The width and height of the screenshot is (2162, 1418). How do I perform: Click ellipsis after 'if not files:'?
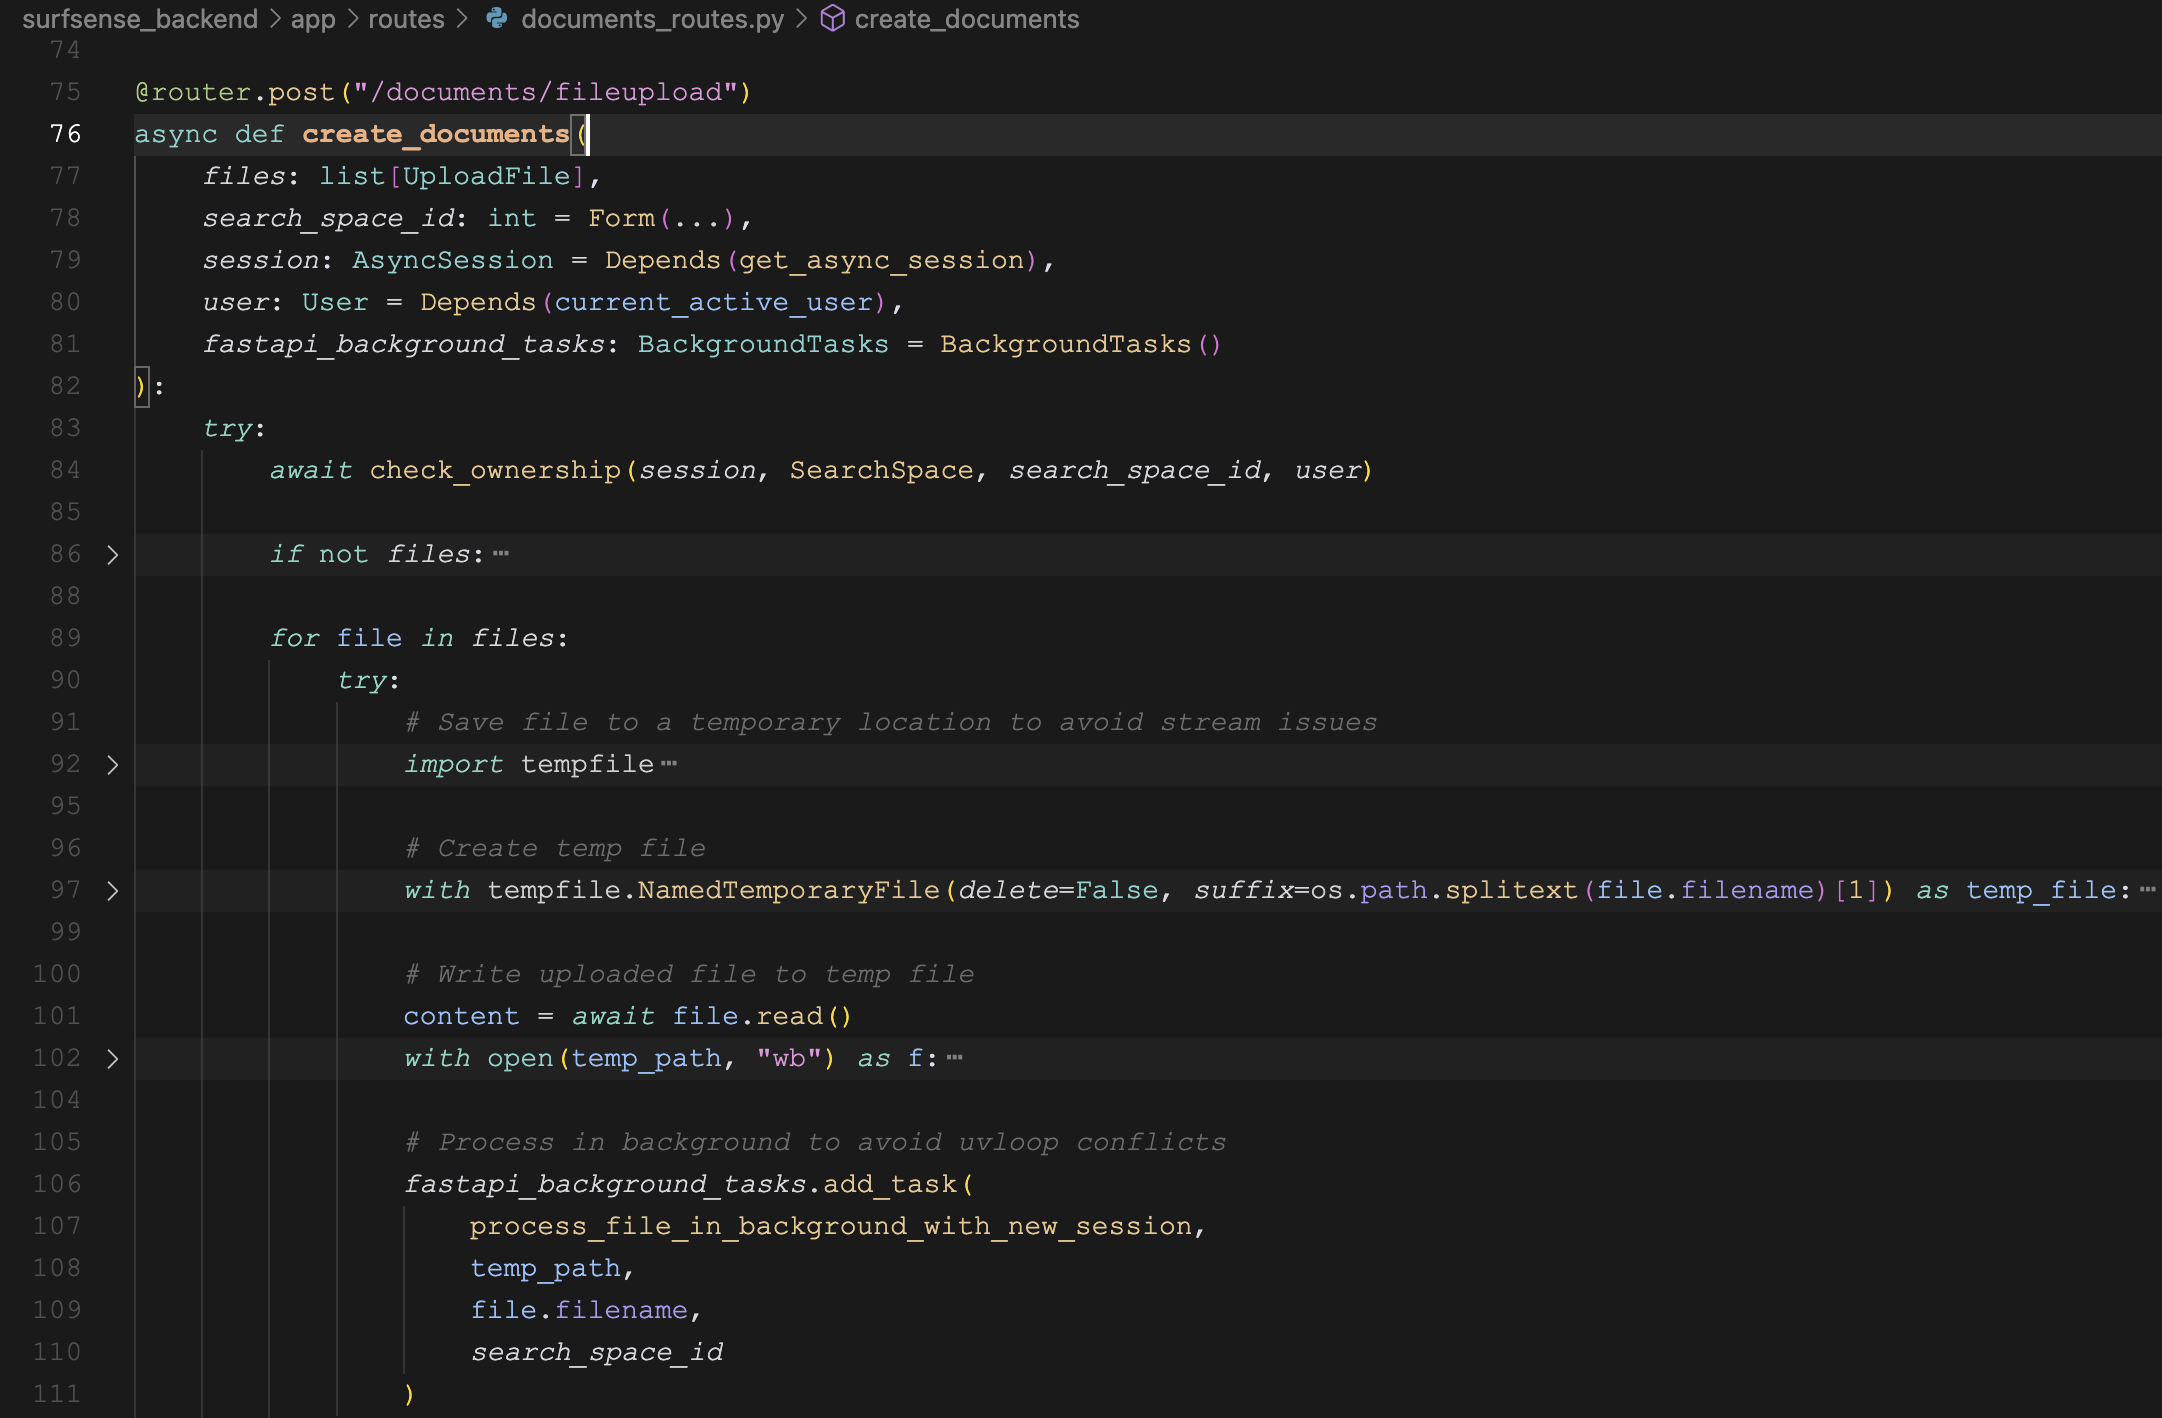[501, 554]
